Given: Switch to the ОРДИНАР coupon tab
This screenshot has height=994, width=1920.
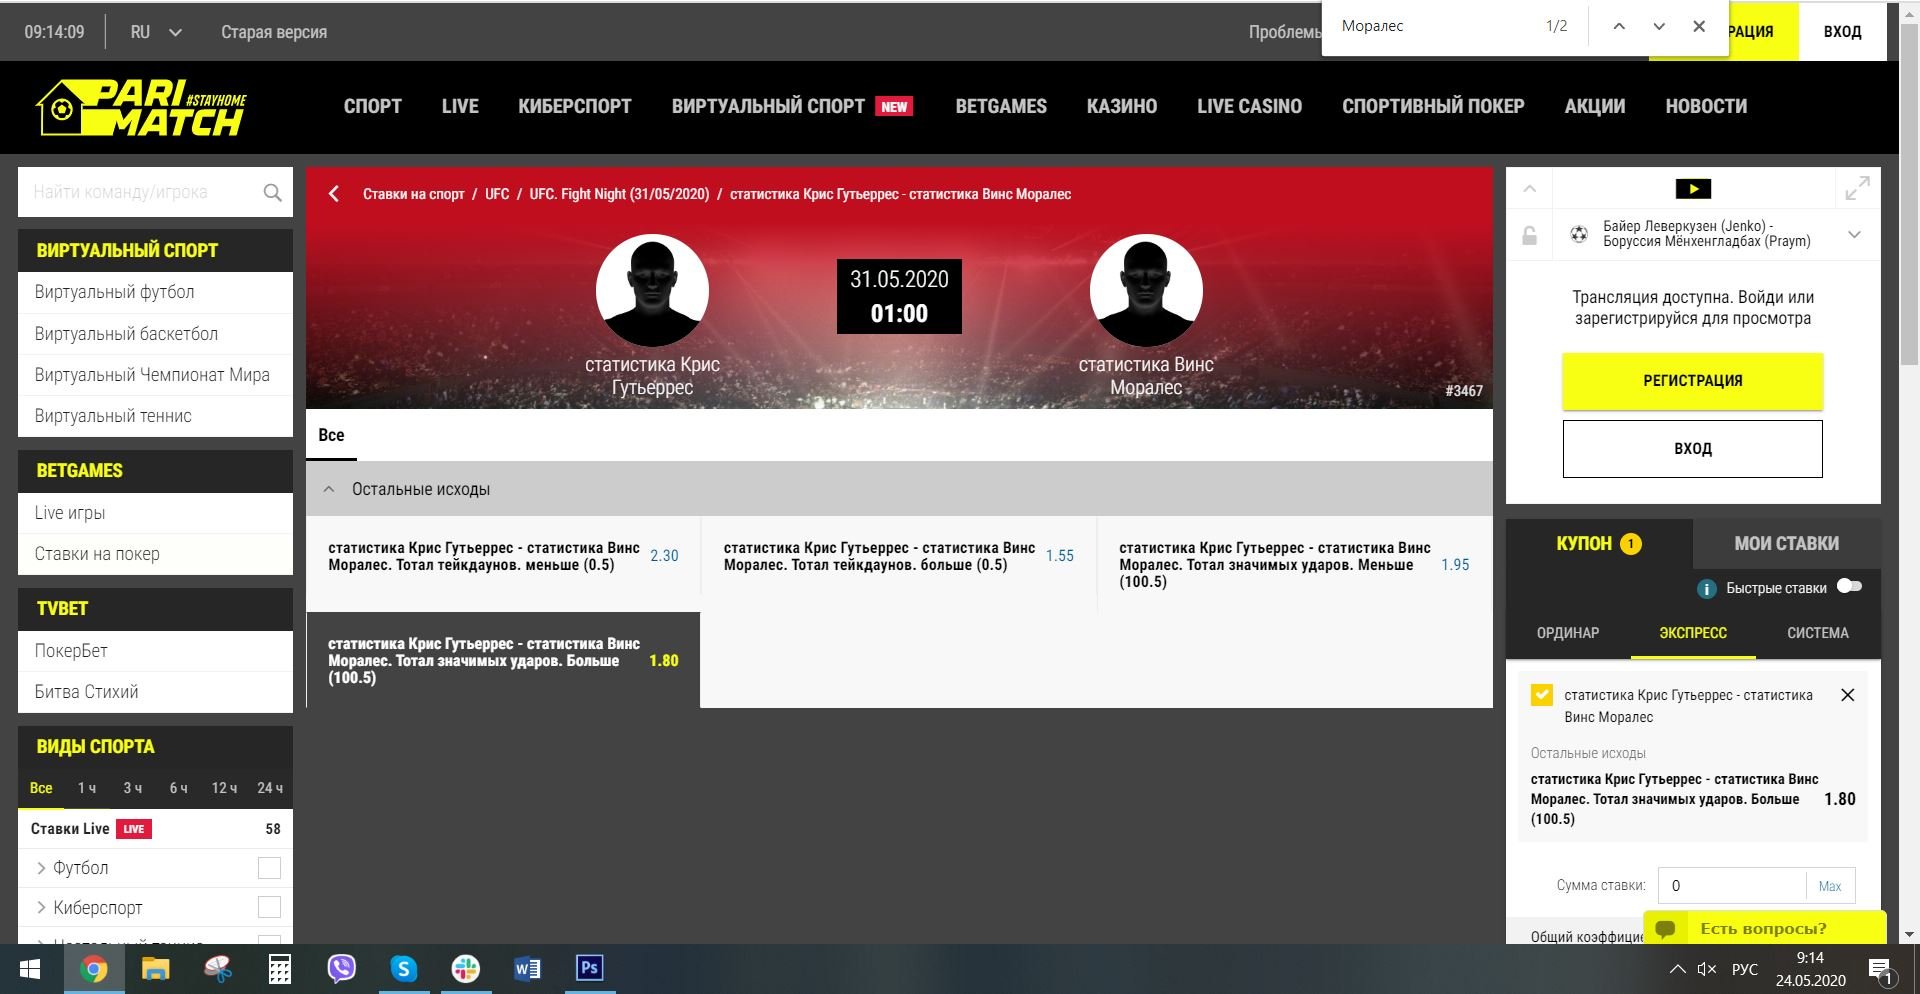Looking at the screenshot, I should (x=1567, y=633).
